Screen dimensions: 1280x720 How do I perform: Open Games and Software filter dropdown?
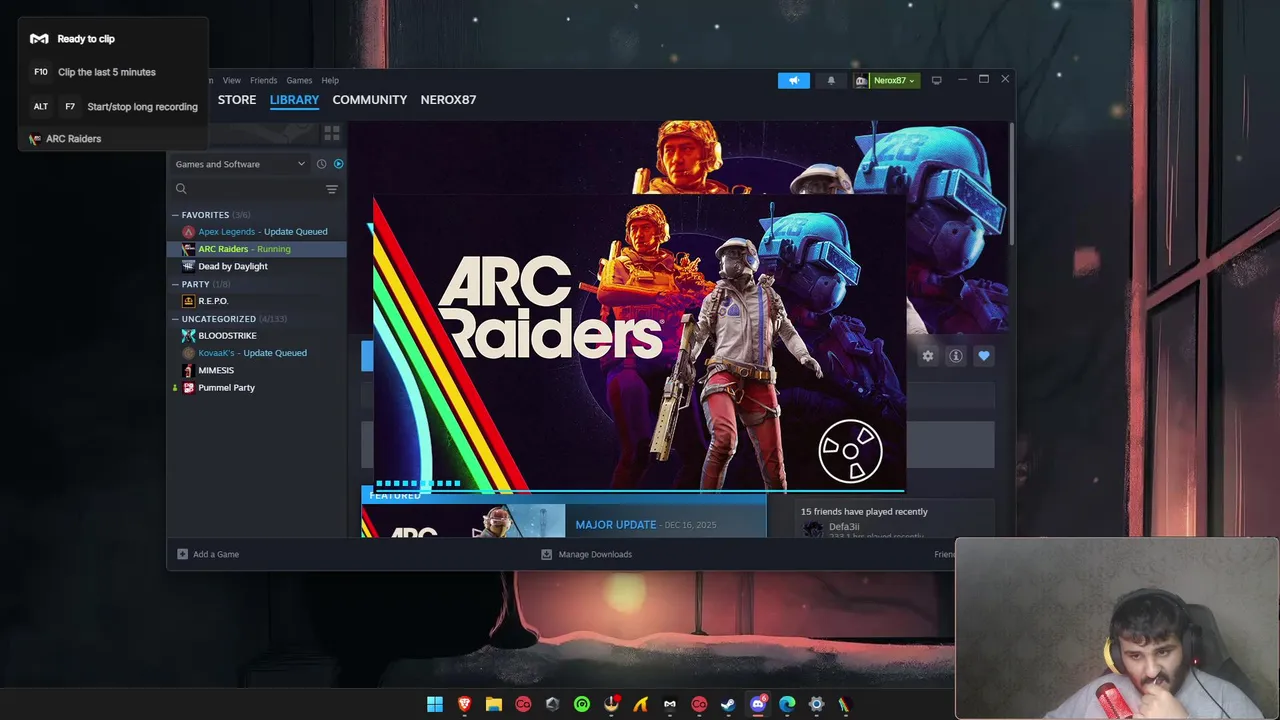(240, 164)
